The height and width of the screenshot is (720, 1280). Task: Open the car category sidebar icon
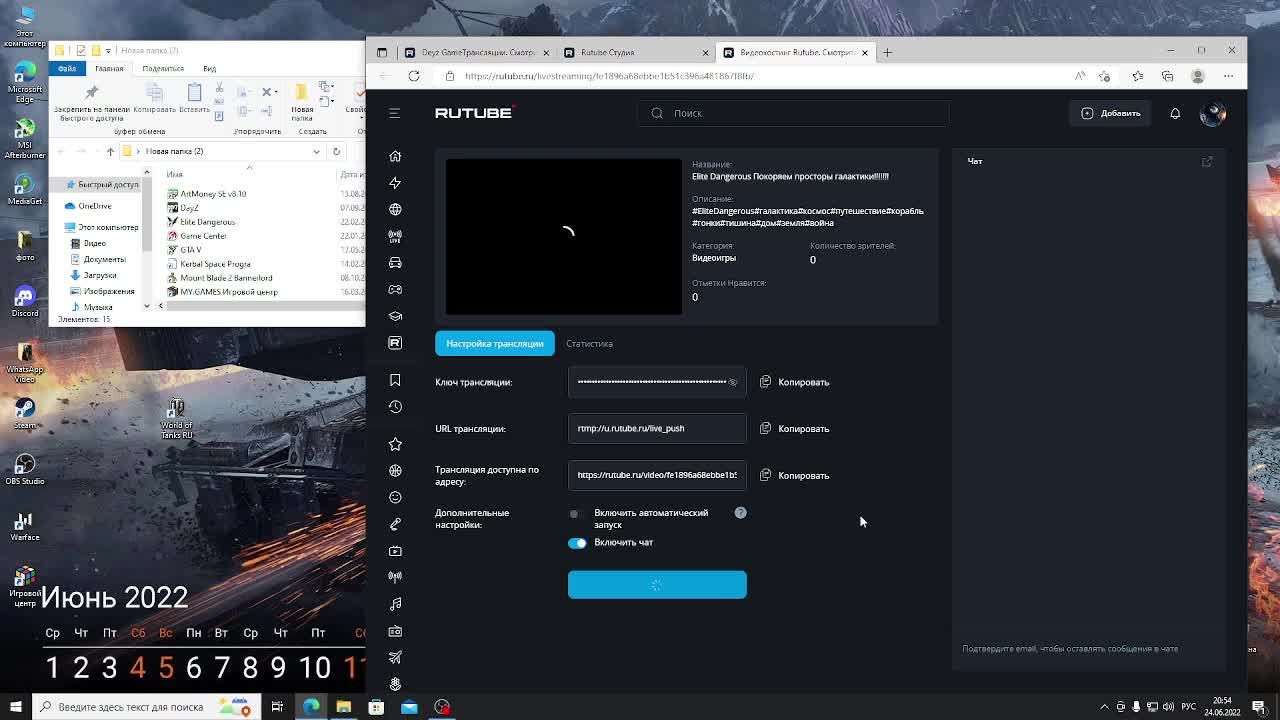pos(395,263)
